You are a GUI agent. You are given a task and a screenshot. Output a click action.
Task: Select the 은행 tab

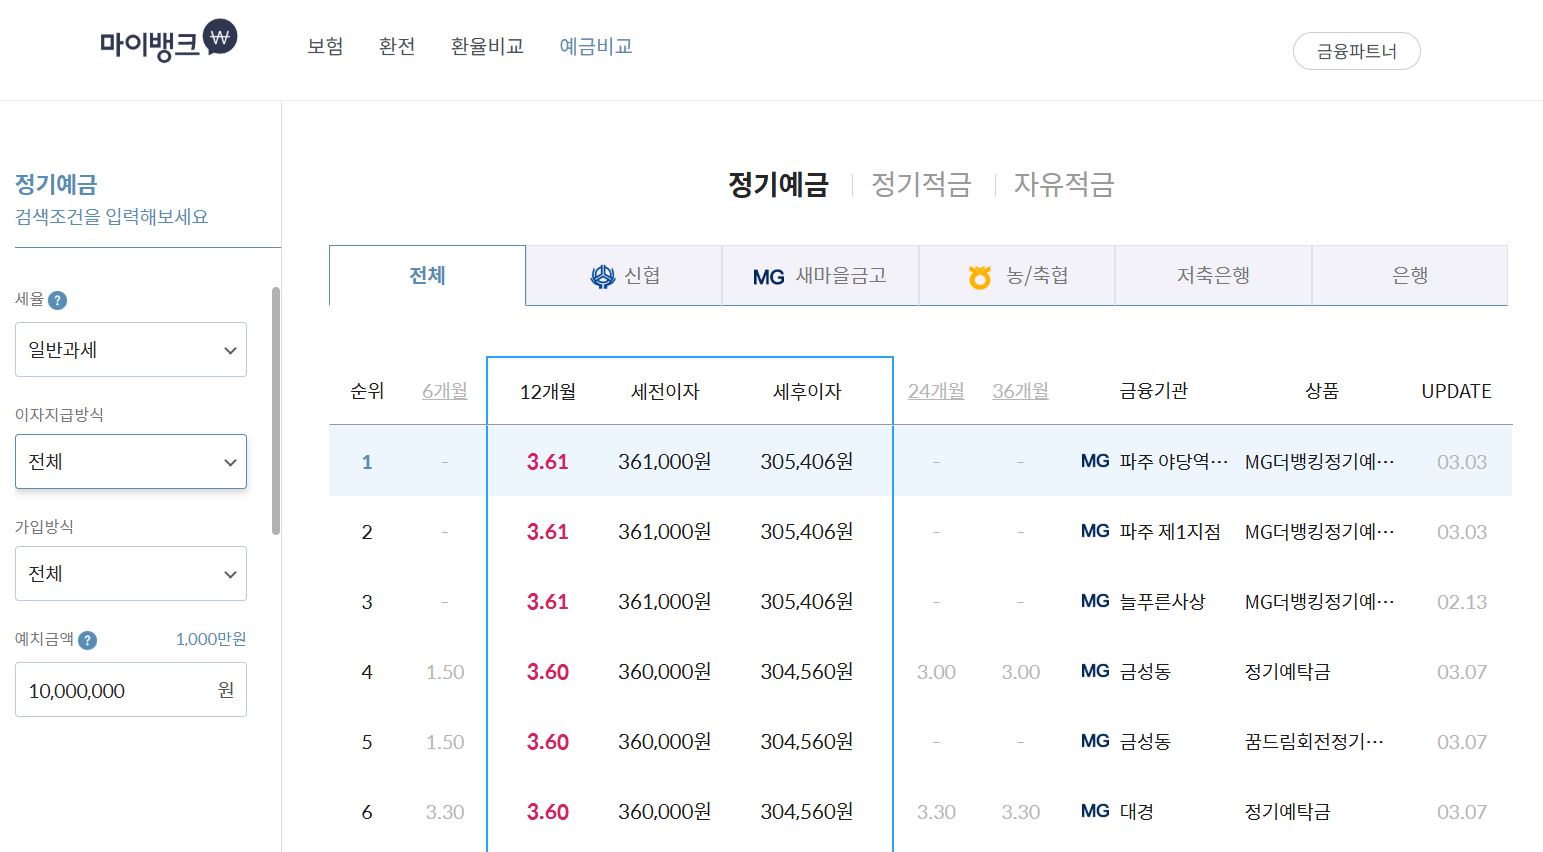1410,275
